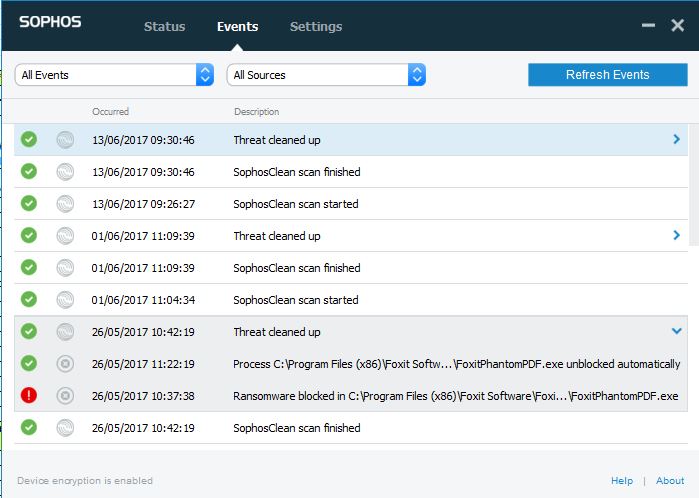Click source icon of 26/05/2017 Threat cleaned up row
Image resolution: width=699 pixels, height=498 pixels.
coord(65,332)
